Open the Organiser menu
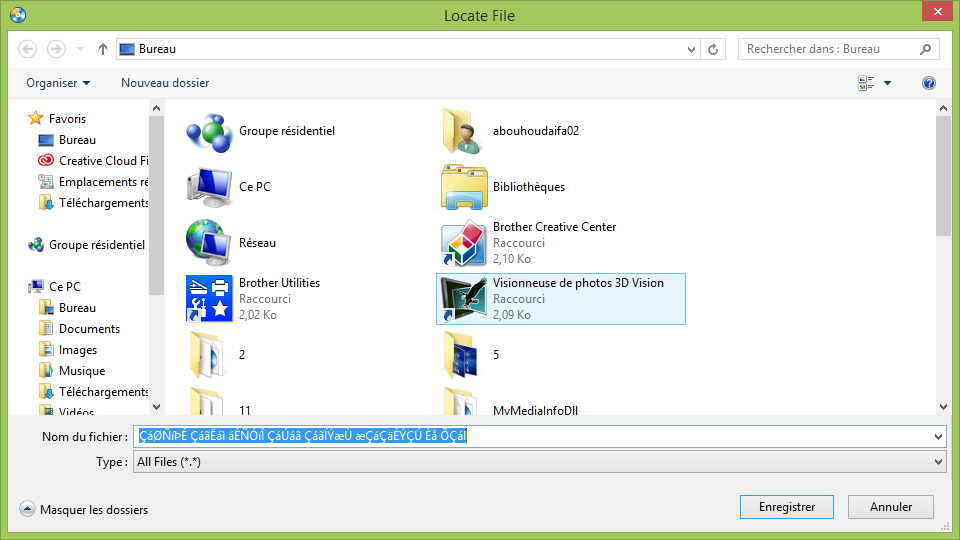The image size is (960, 540). coord(58,83)
